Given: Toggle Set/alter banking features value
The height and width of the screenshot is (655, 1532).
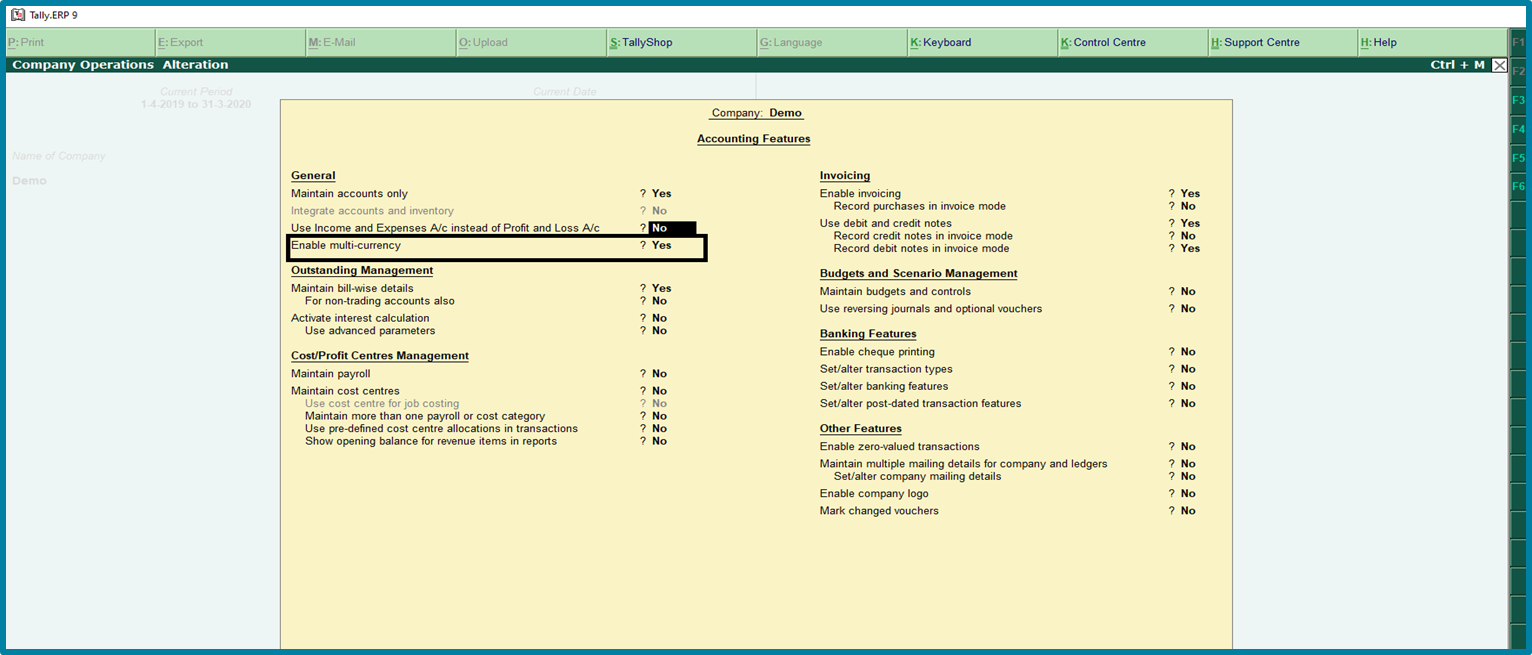Looking at the screenshot, I should (x=1188, y=386).
